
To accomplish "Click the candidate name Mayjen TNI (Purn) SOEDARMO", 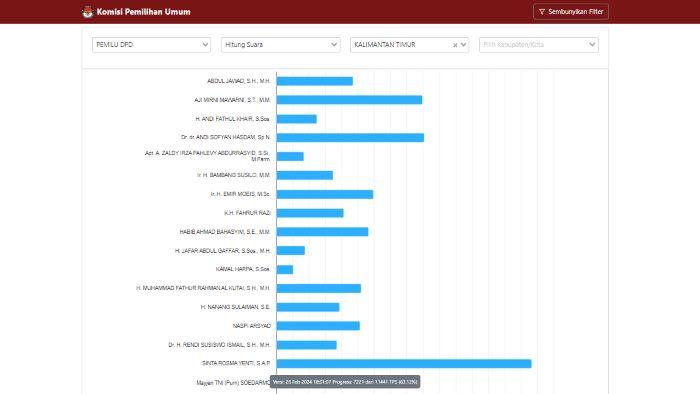I will (233, 383).
